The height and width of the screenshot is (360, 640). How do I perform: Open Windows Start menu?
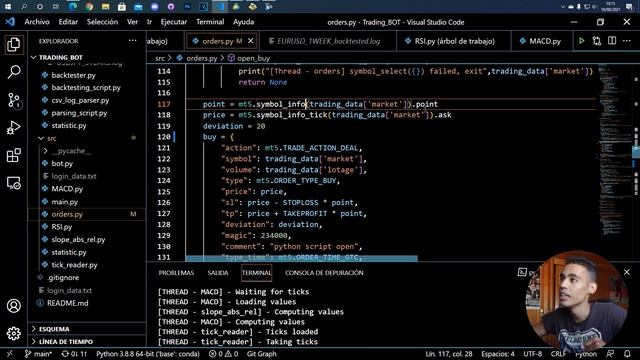[8, 6]
